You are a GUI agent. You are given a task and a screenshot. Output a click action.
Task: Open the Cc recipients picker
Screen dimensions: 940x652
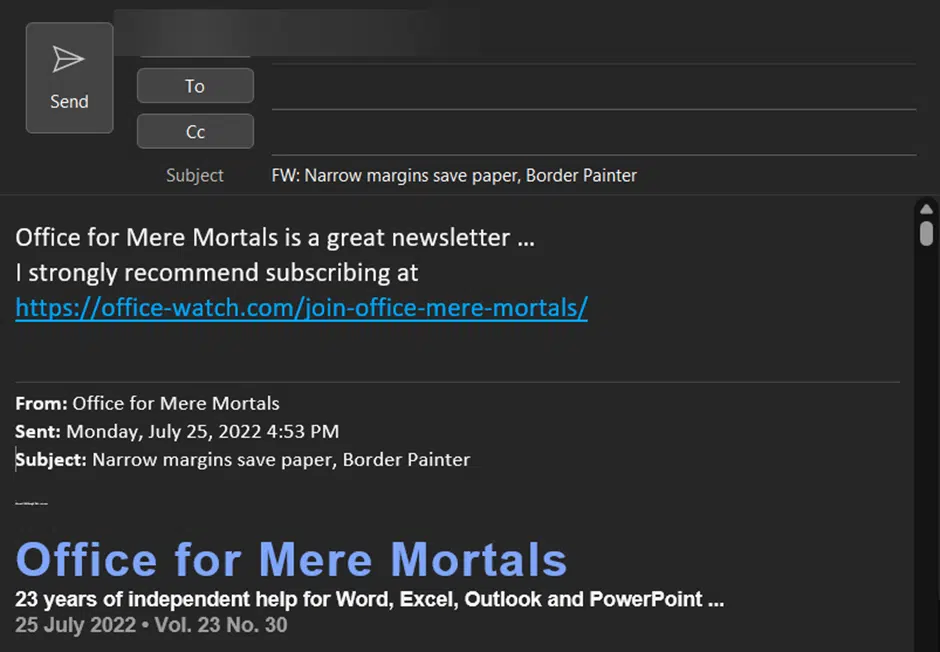(x=195, y=131)
